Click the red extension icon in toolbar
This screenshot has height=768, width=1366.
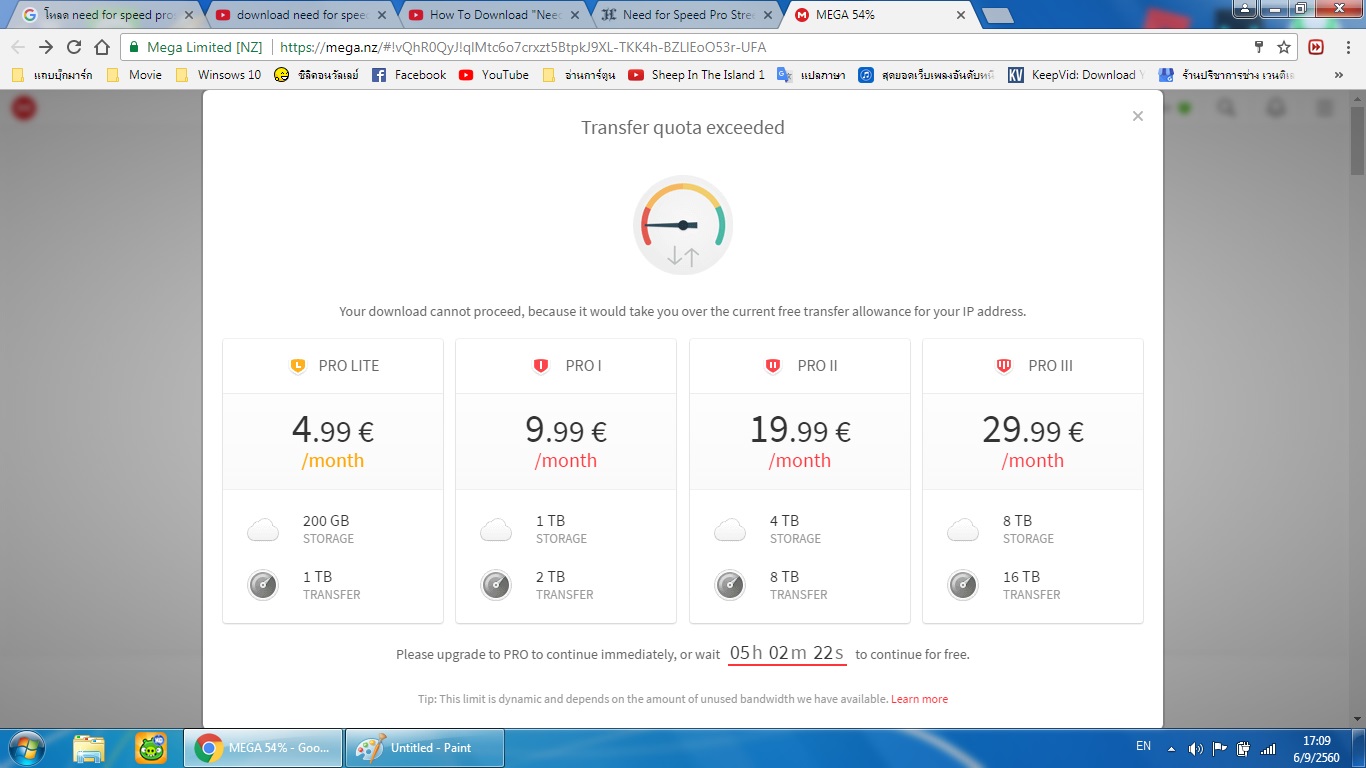point(1316,47)
